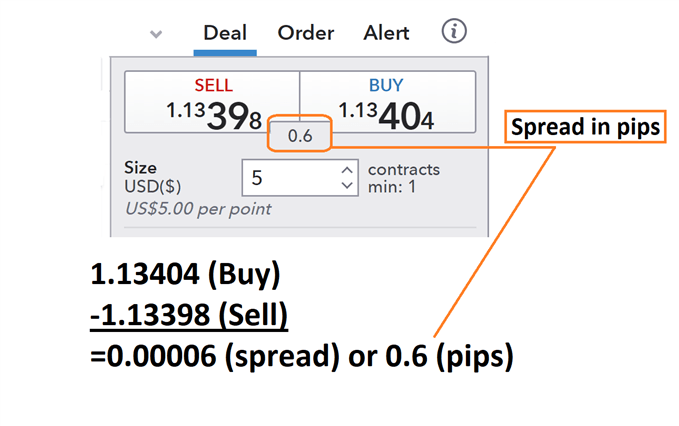Open the Order tab
This screenshot has height=426, width=679.
(306, 33)
